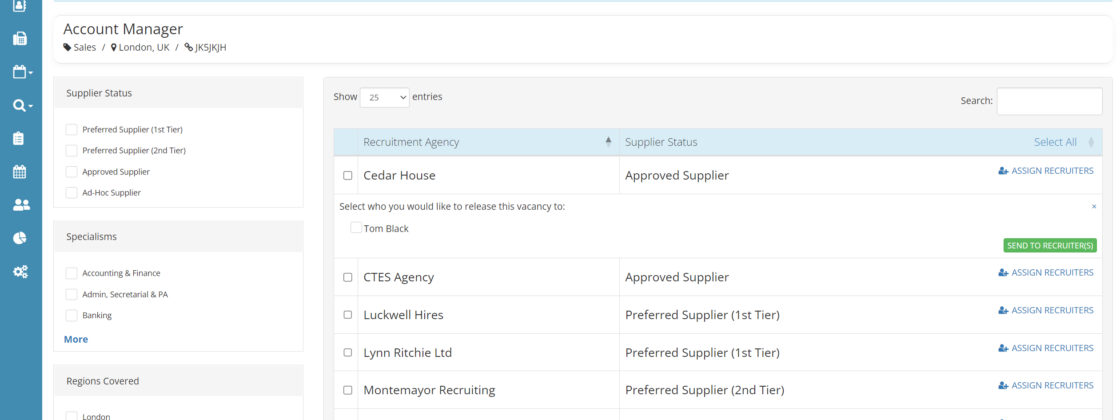The width and height of the screenshot is (1120, 420).
Task: Open the calendar grid sidebar icon
Action: coord(20,172)
